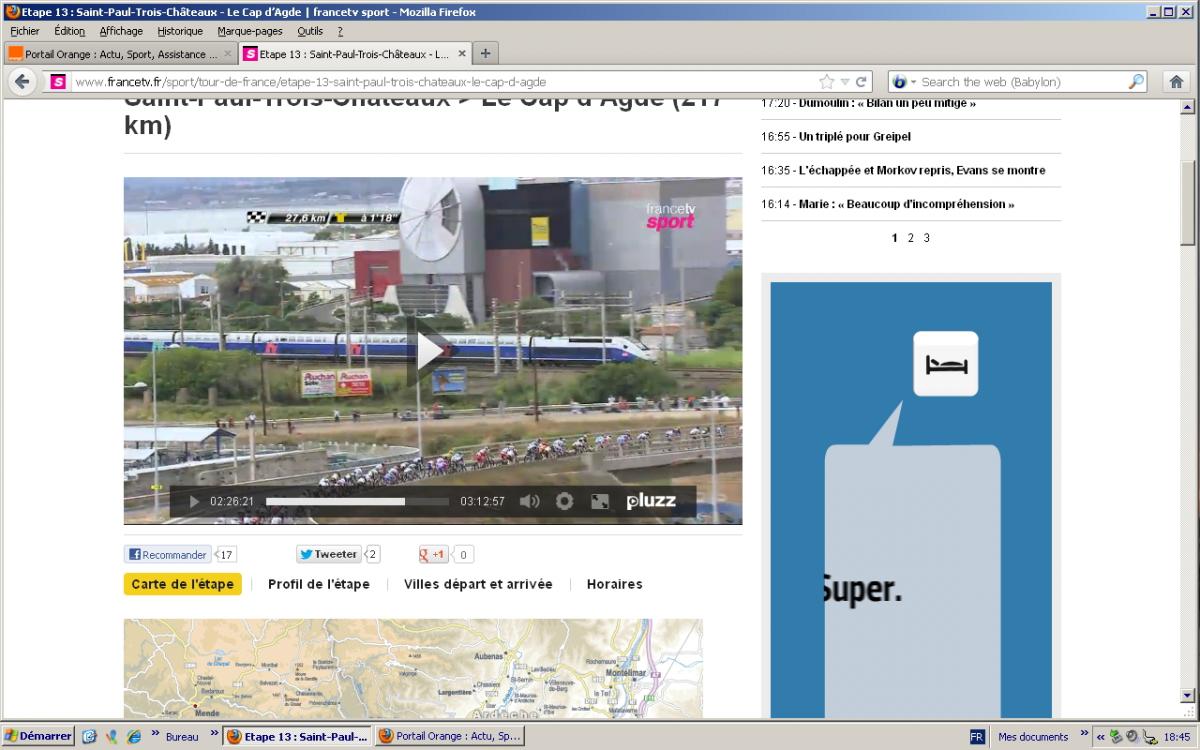
Task: Open the Démarrer start menu
Action: click(38, 737)
